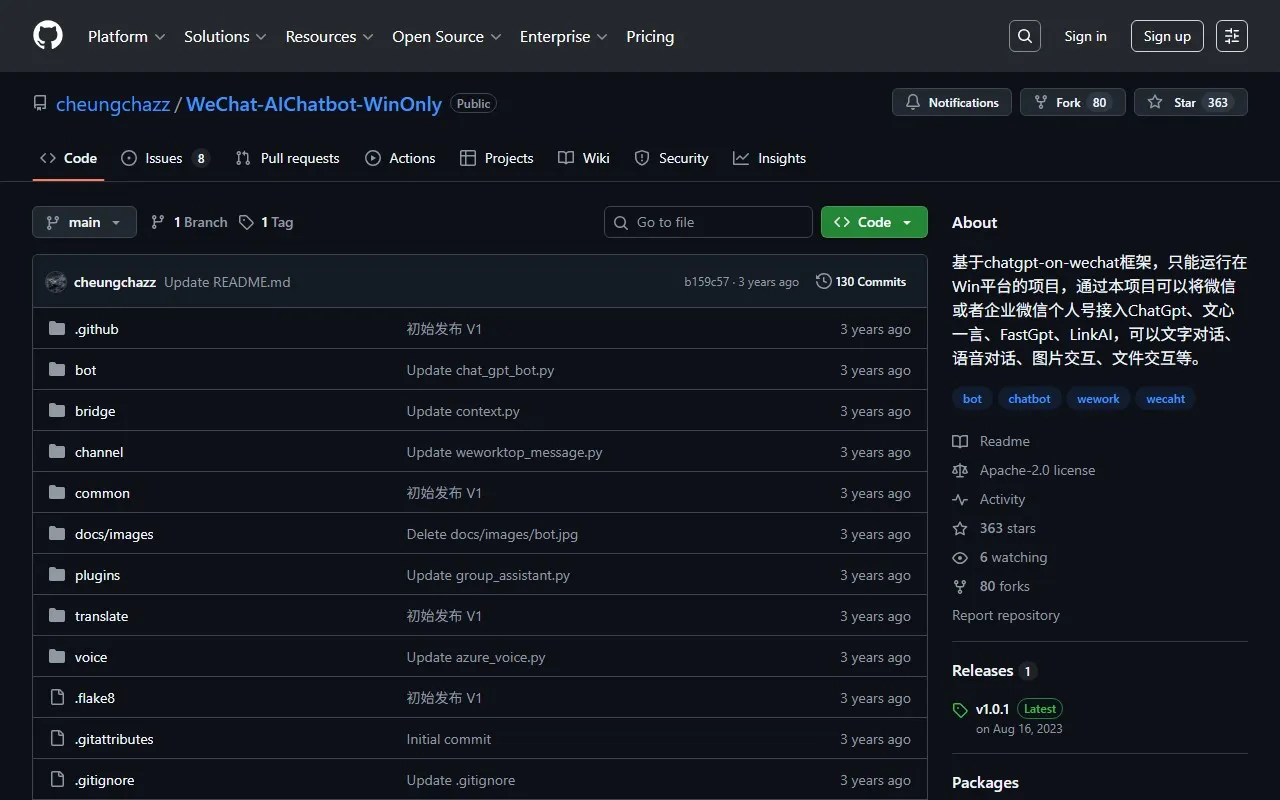Expand the Open Source menu
Screen dimensions: 1280x800
point(447,36)
